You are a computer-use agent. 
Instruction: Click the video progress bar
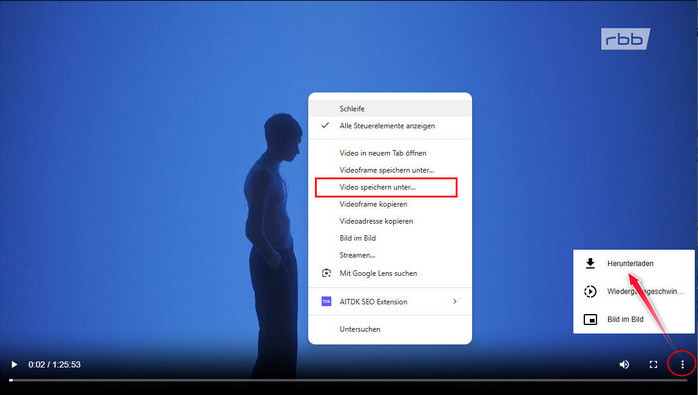coord(349,380)
